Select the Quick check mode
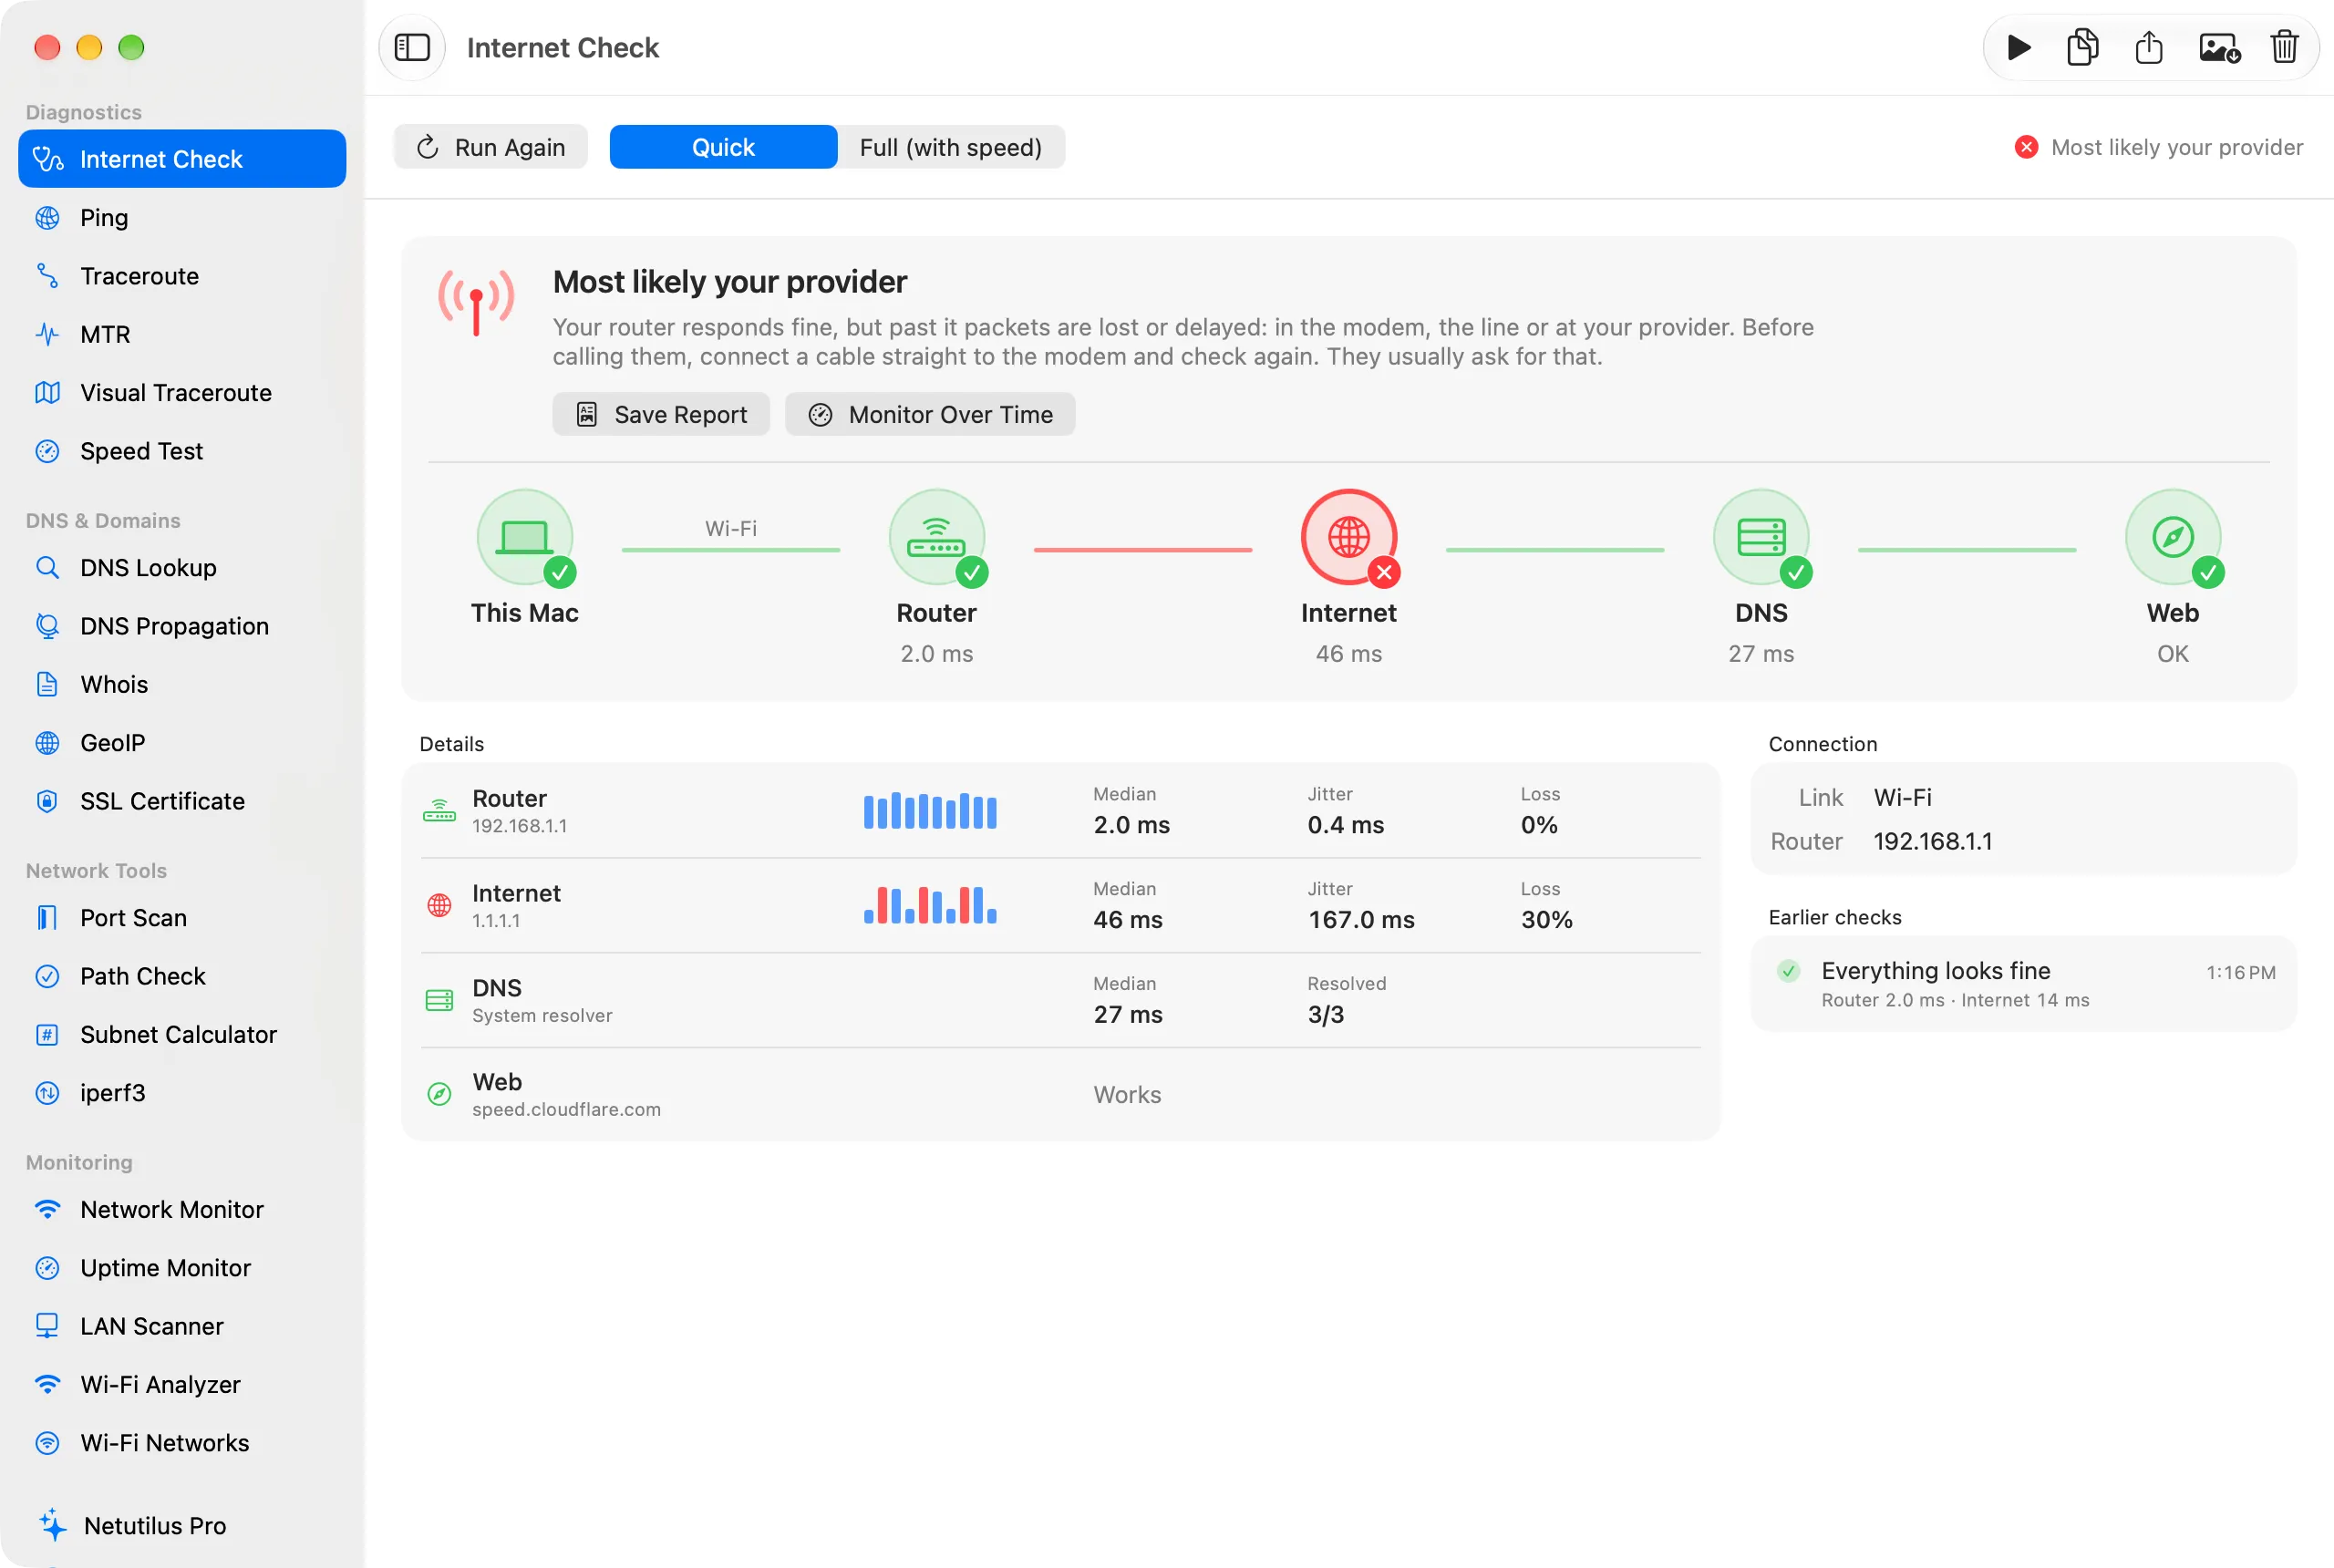Screen dimensions: 2334x1568 [x=723, y=147]
